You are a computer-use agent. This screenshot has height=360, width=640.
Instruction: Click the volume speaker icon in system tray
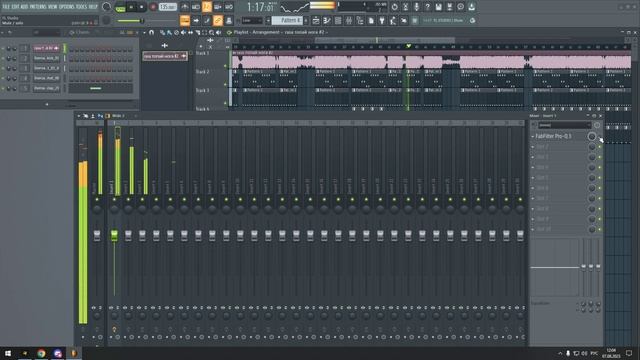click(584, 353)
